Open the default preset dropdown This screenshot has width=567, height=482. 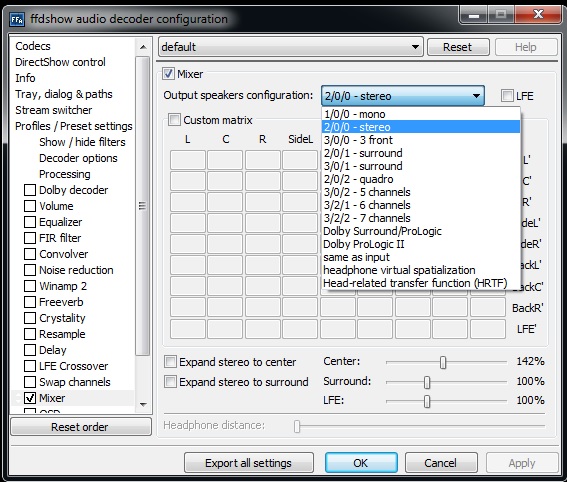[290, 47]
